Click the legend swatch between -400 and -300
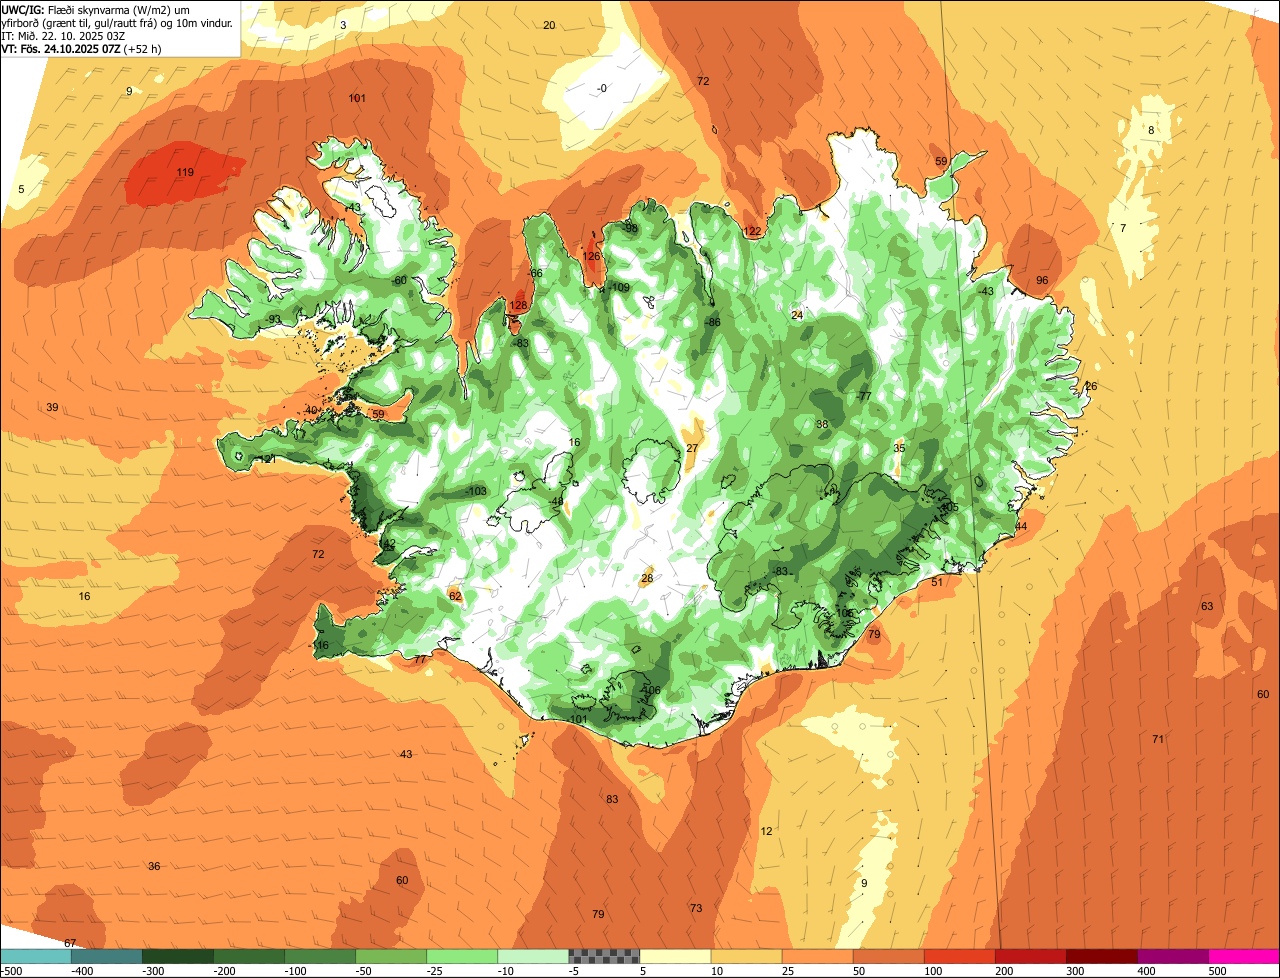Screen dimensions: 1280x978 106,956
